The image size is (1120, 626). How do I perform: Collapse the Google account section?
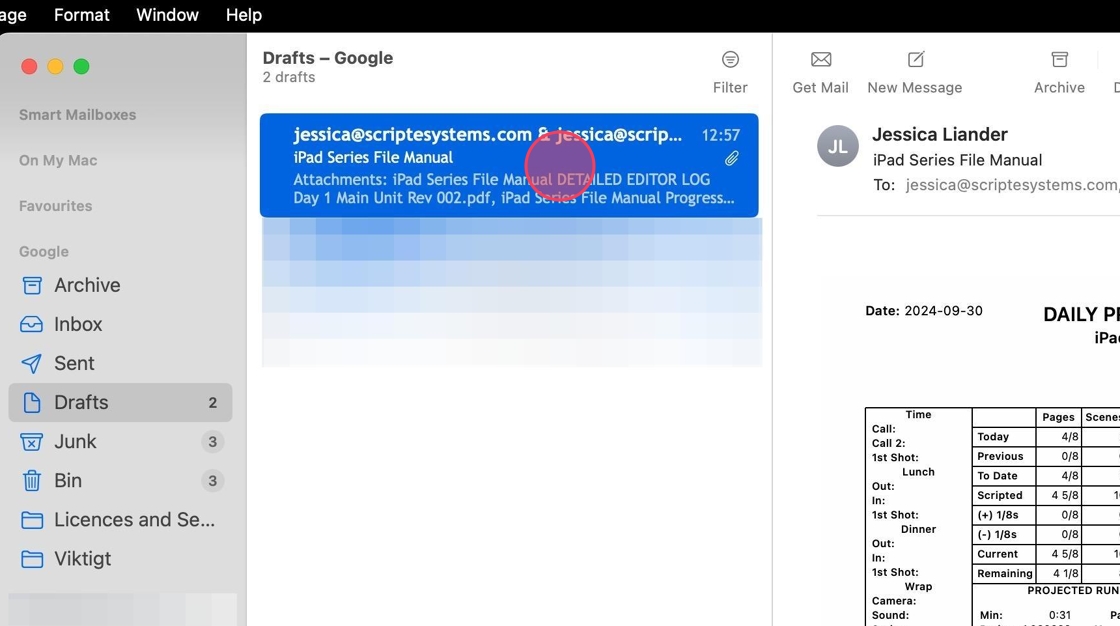[44, 252]
